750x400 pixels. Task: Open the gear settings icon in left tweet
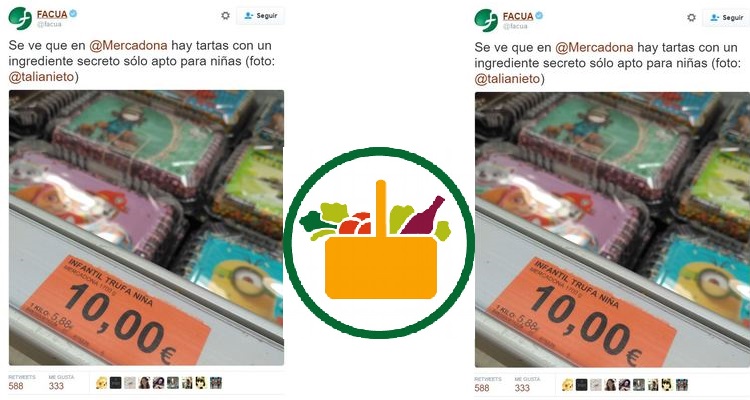225,16
